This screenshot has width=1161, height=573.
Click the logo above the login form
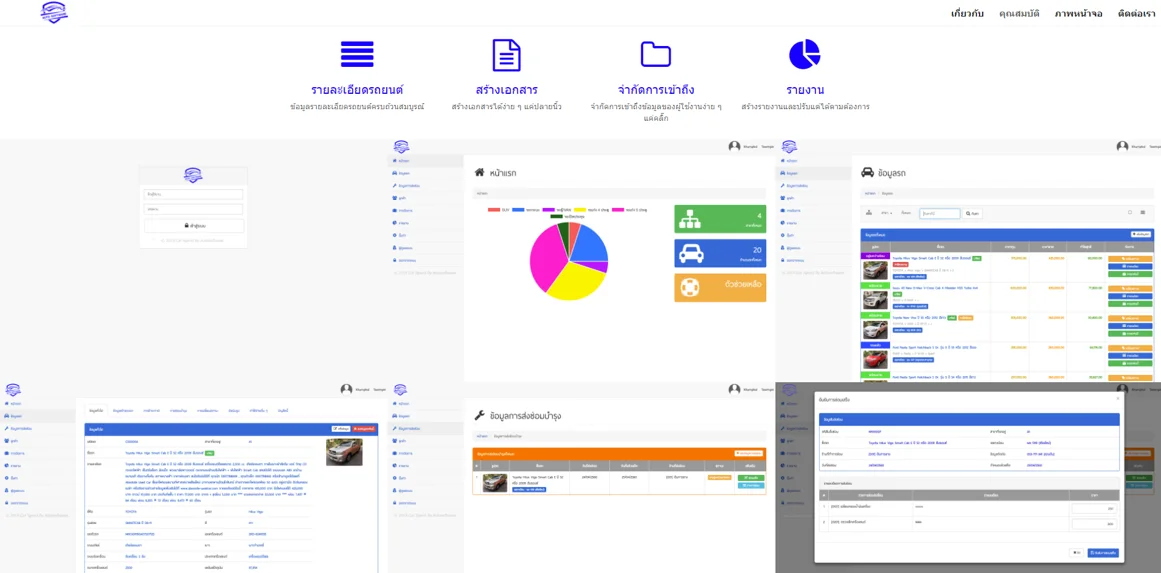pyautogui.click(x=193, y=175)
